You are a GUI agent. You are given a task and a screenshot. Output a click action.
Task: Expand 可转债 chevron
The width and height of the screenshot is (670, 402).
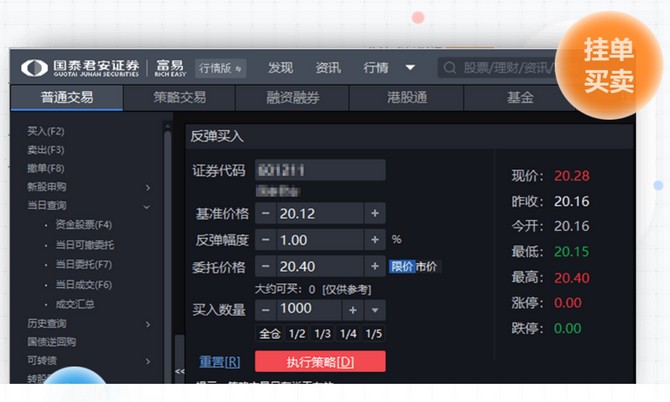click(148, 361)
